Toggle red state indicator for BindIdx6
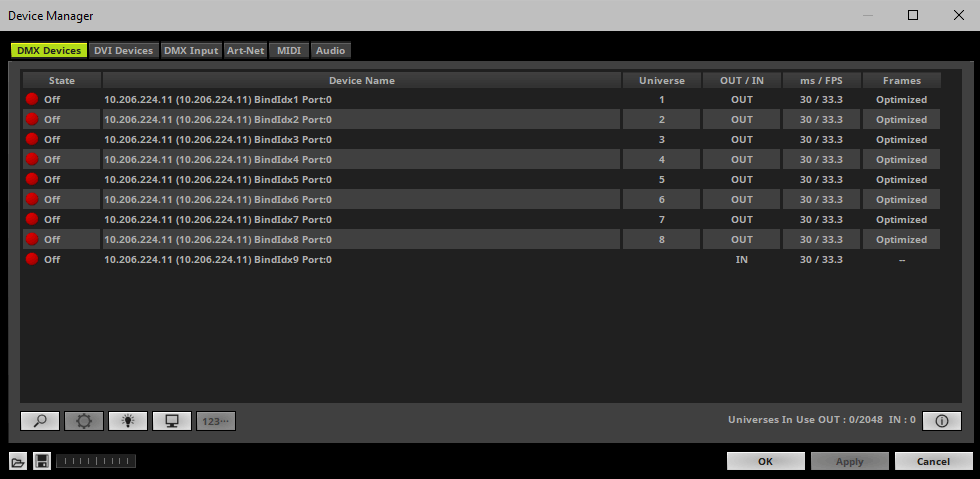Image resolution: width=980 pixels, height=479 pixels. coord(32,199)
